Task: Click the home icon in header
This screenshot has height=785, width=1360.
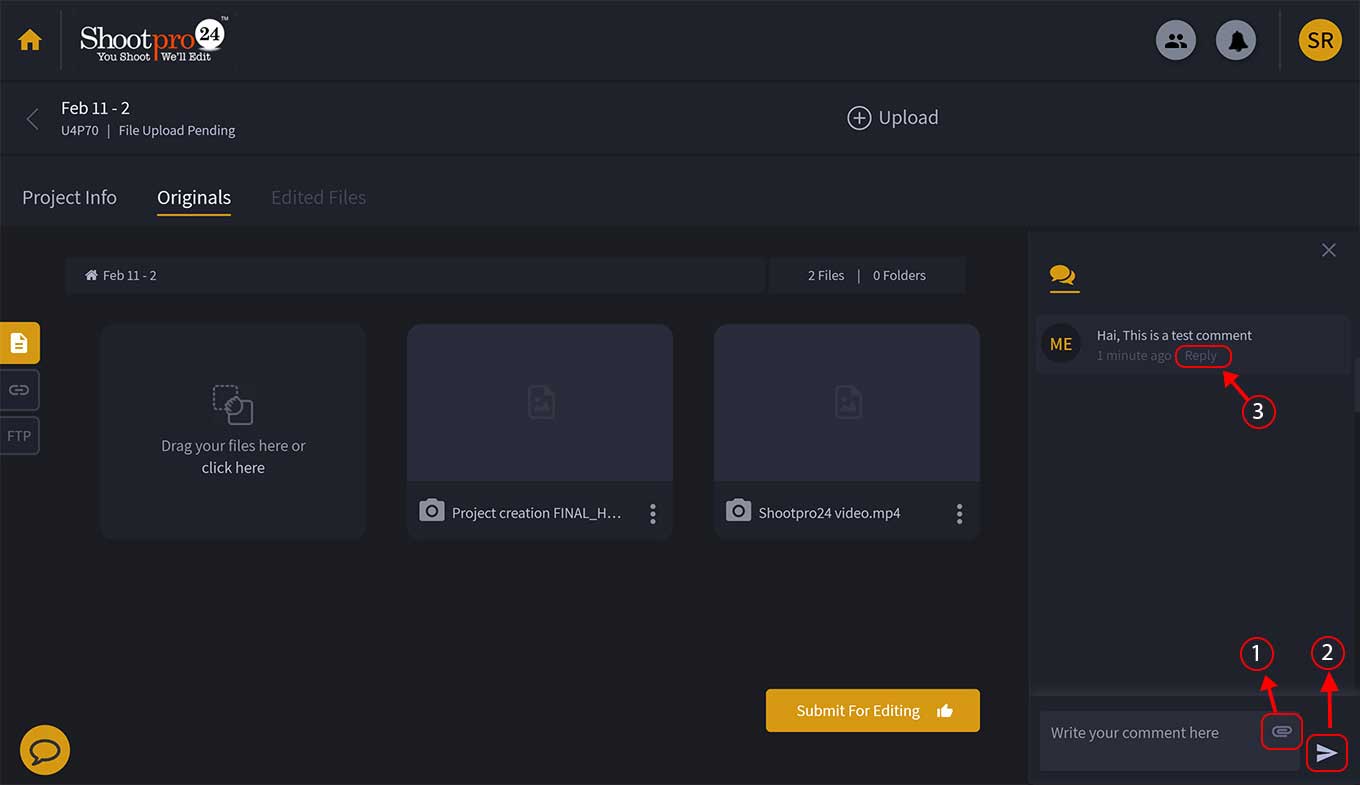Action: coord(30,41)
